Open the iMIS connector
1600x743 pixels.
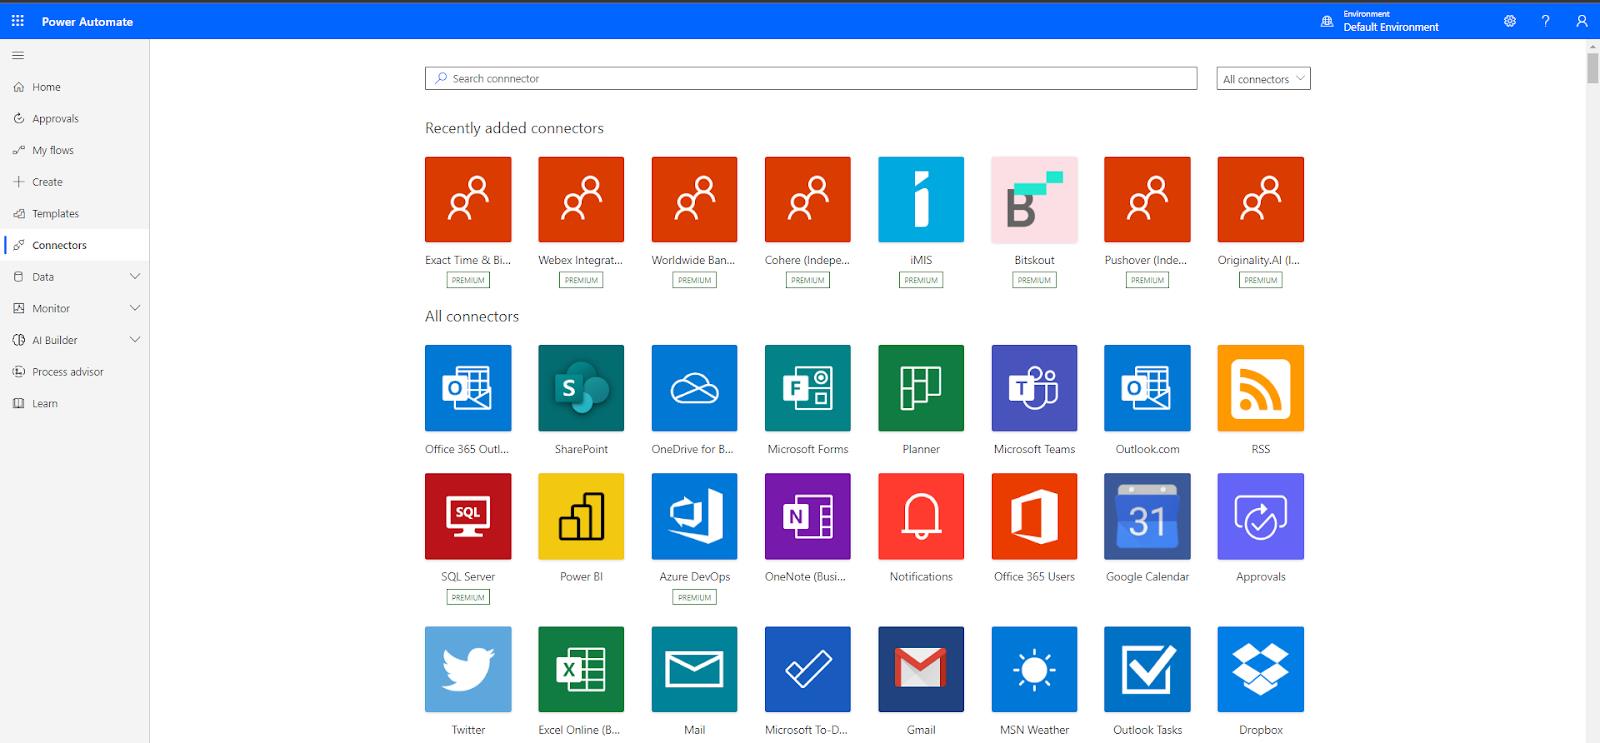pos(921,199)
